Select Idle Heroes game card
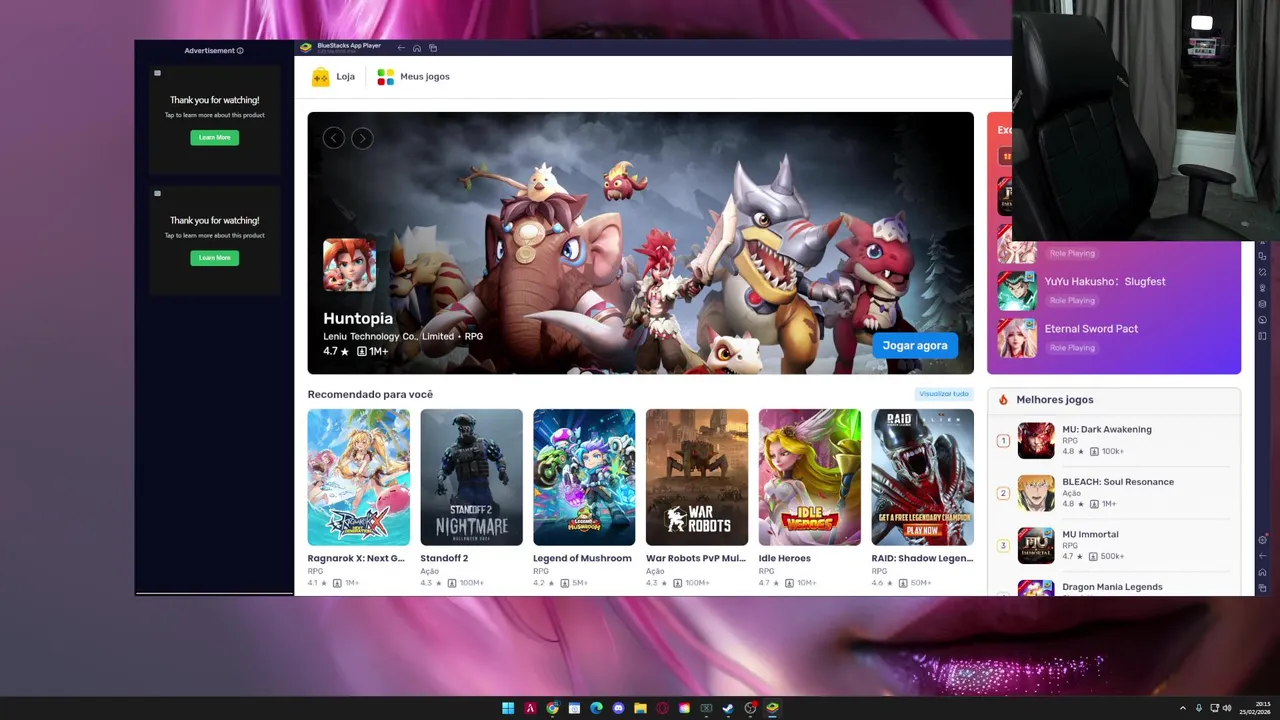The width and height of the screenshot is (1280, 720). 809,498
